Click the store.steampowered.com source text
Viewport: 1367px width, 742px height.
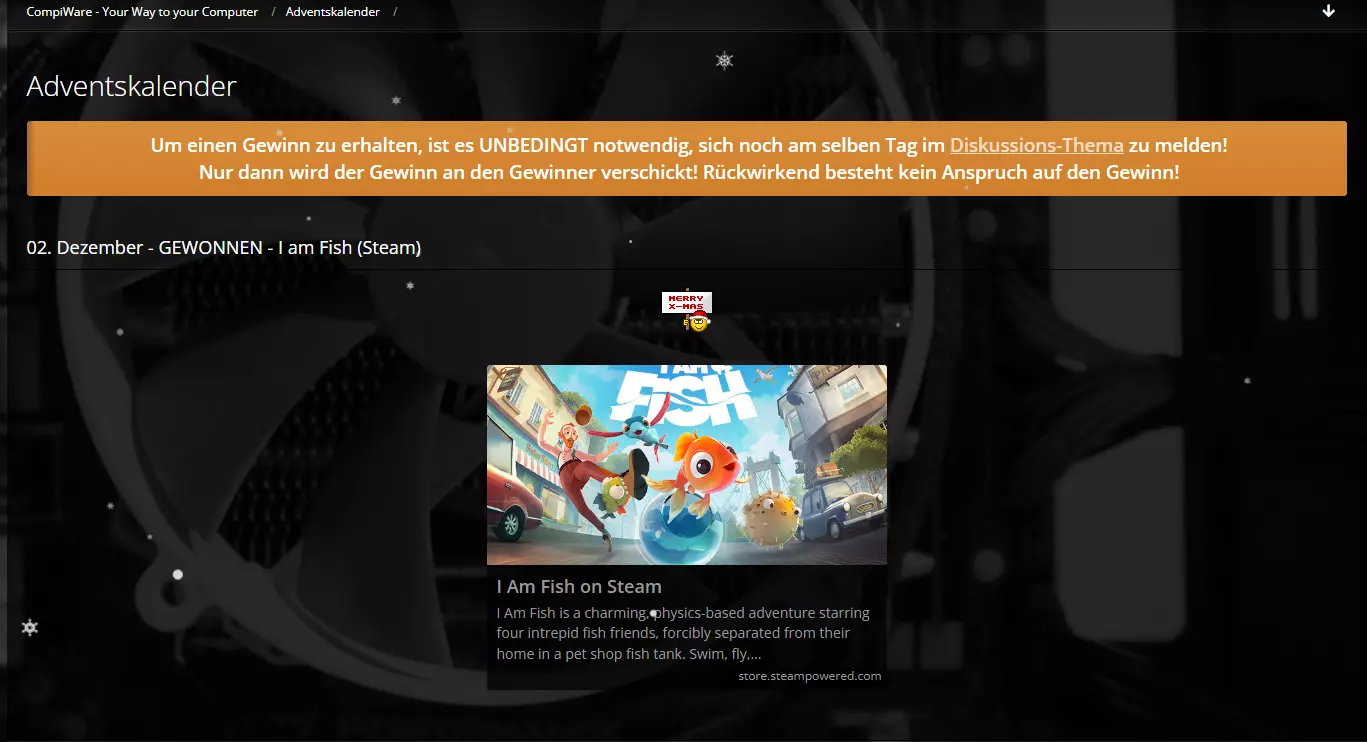(x=809, y=676)
